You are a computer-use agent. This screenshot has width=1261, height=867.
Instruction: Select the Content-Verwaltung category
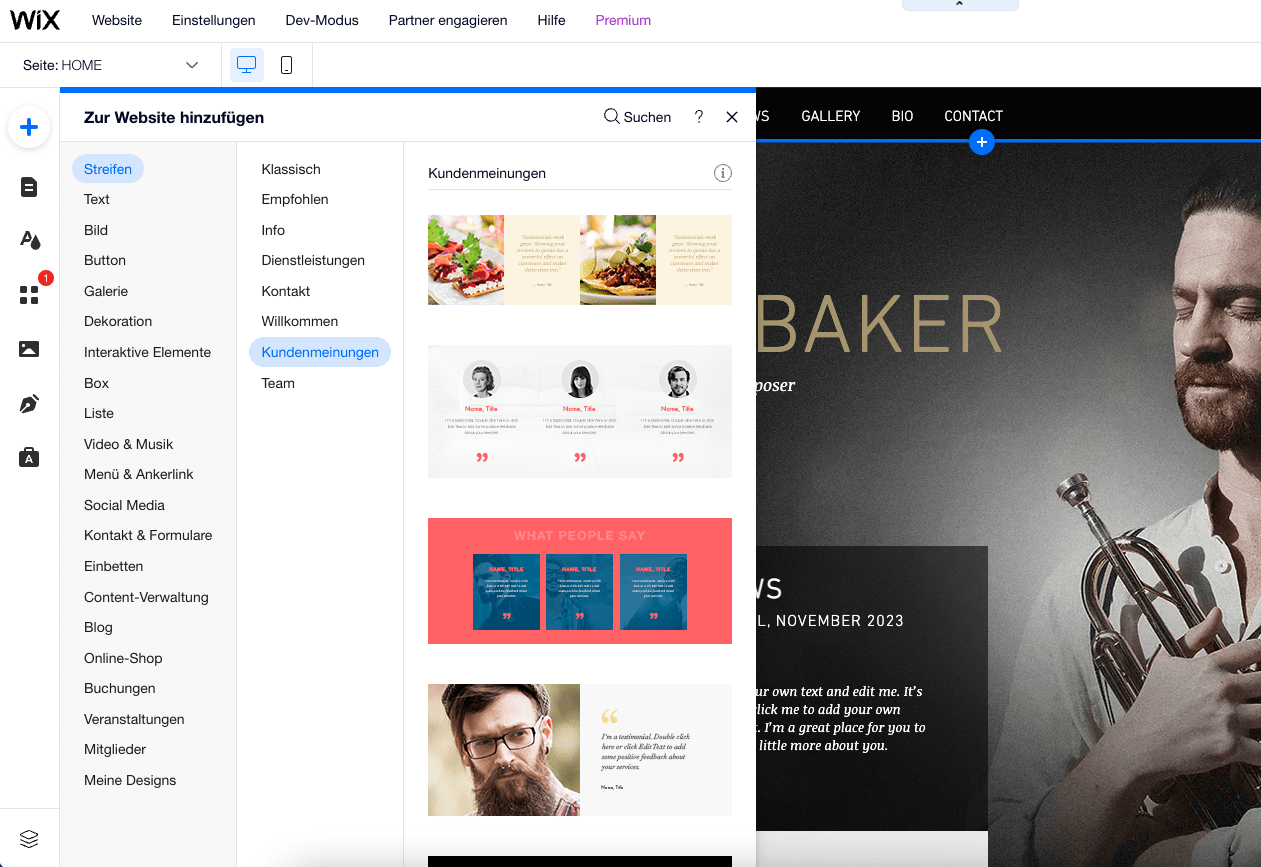coord(146,597)
